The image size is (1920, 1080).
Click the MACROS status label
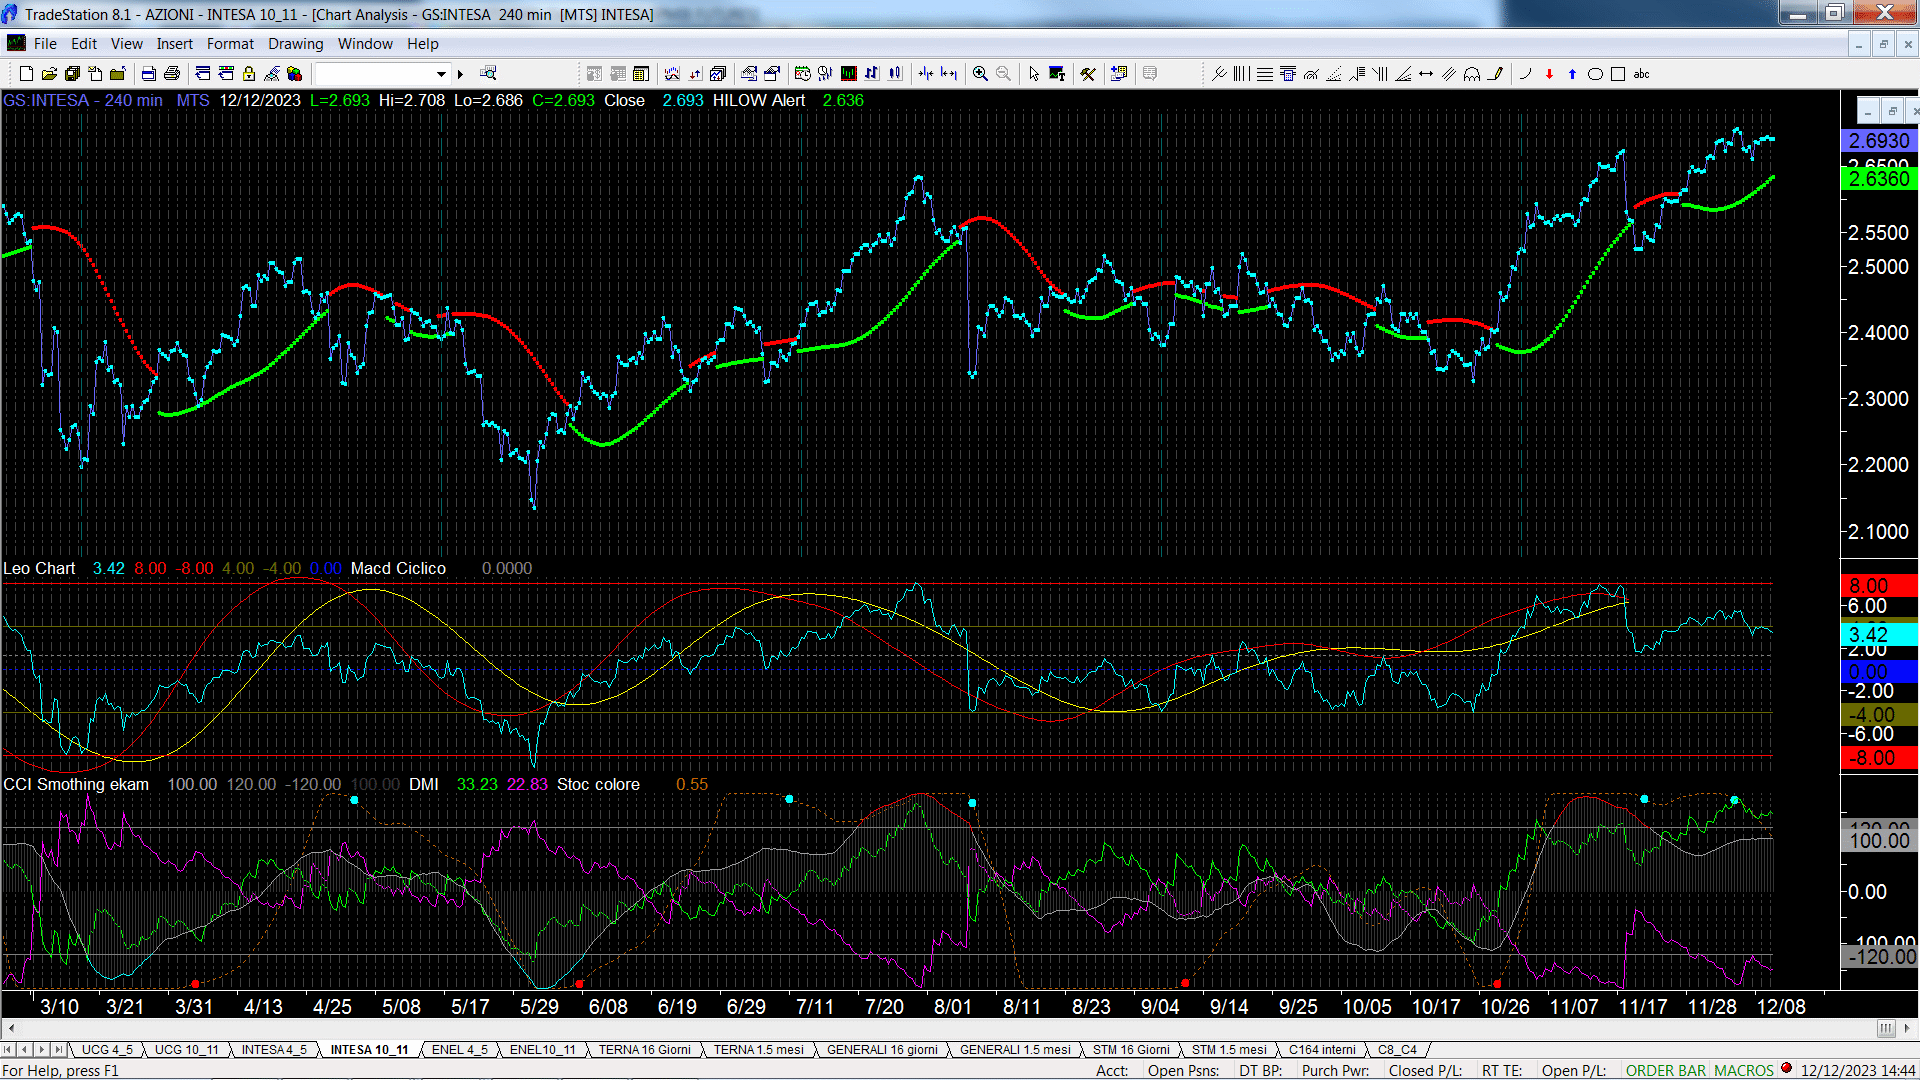click(x=1744, y=1071)
